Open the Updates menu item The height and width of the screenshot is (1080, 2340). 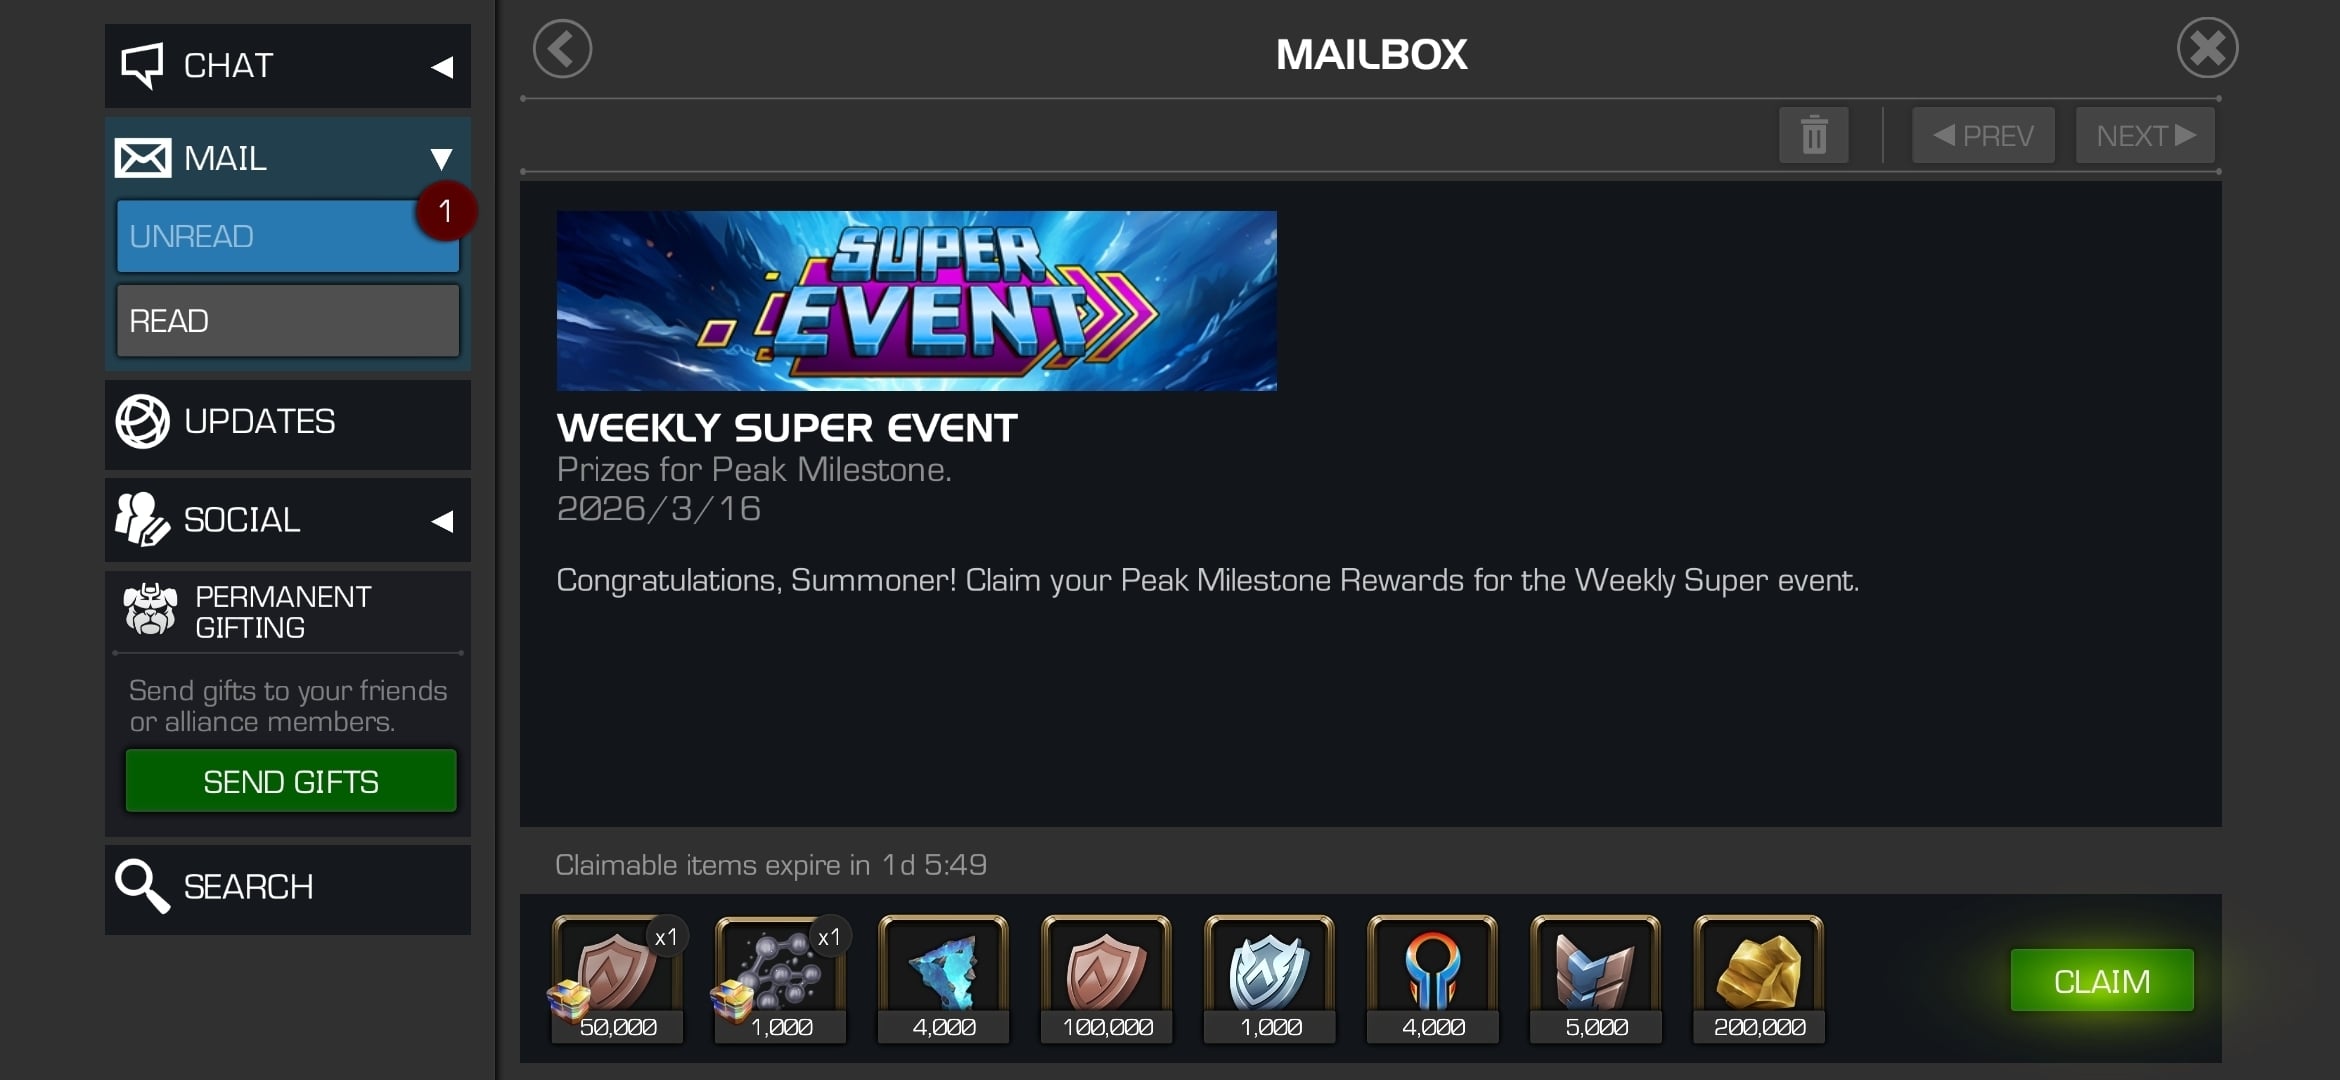[x=288, y=423]
